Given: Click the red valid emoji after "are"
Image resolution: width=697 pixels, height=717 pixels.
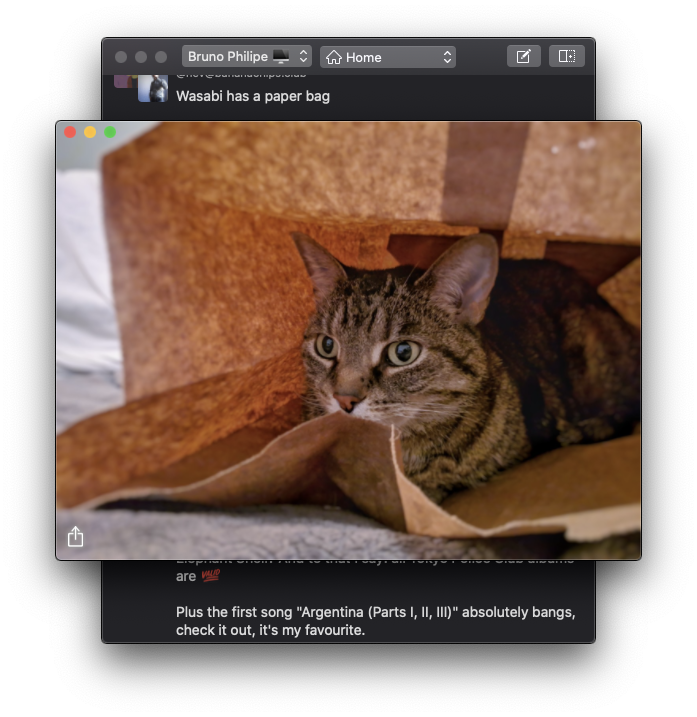Looking at the screenshot, I should coord(211,575).
